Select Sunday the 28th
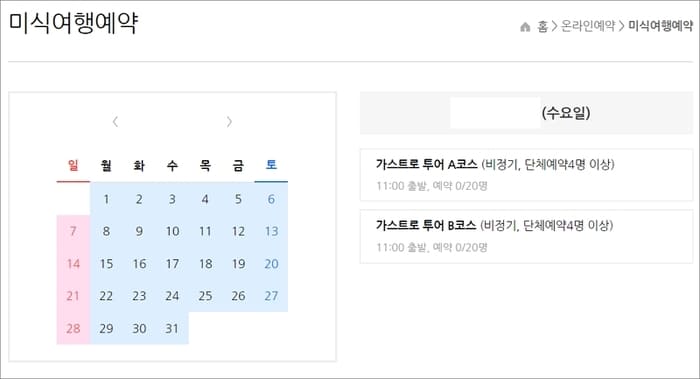 pos(73,329)
